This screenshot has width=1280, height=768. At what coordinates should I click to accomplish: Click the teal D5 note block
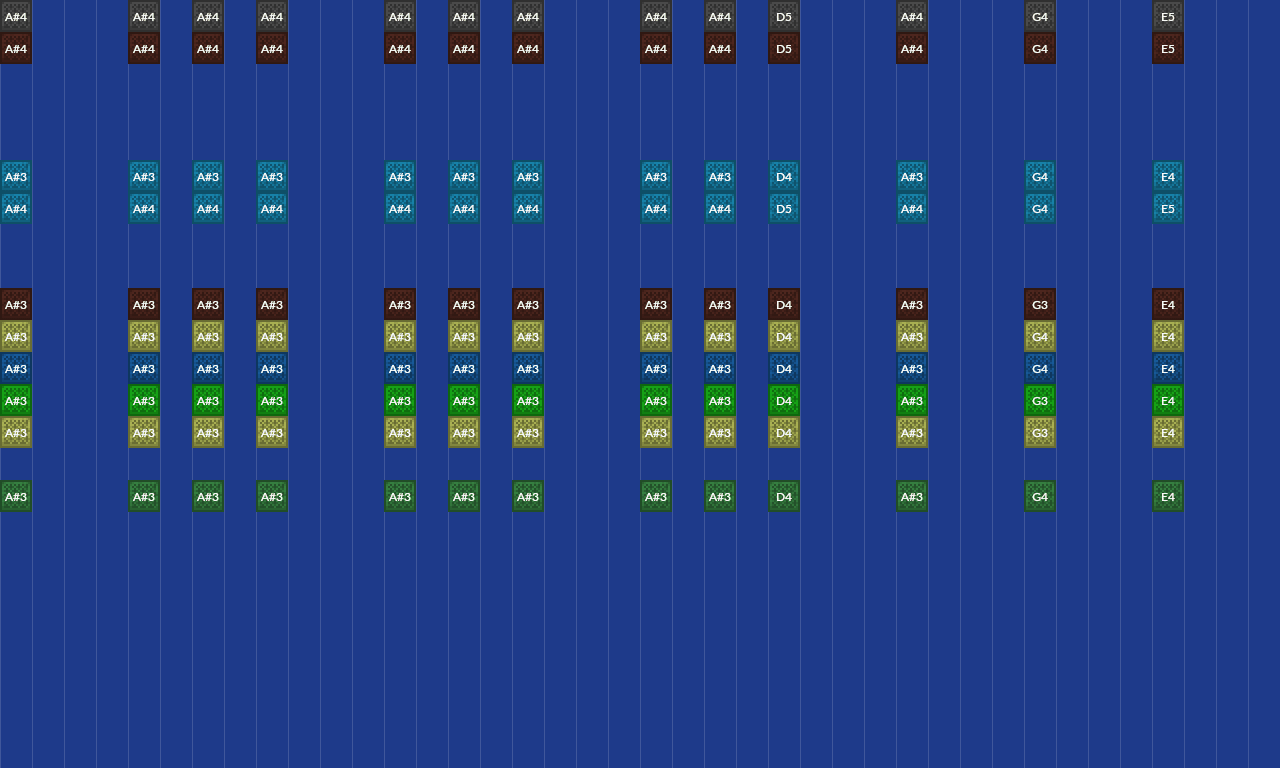784,208
